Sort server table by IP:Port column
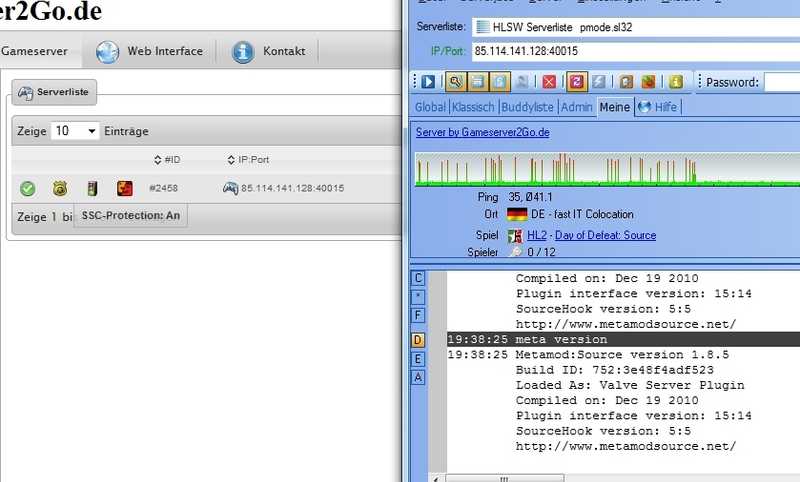 point(248,160)
